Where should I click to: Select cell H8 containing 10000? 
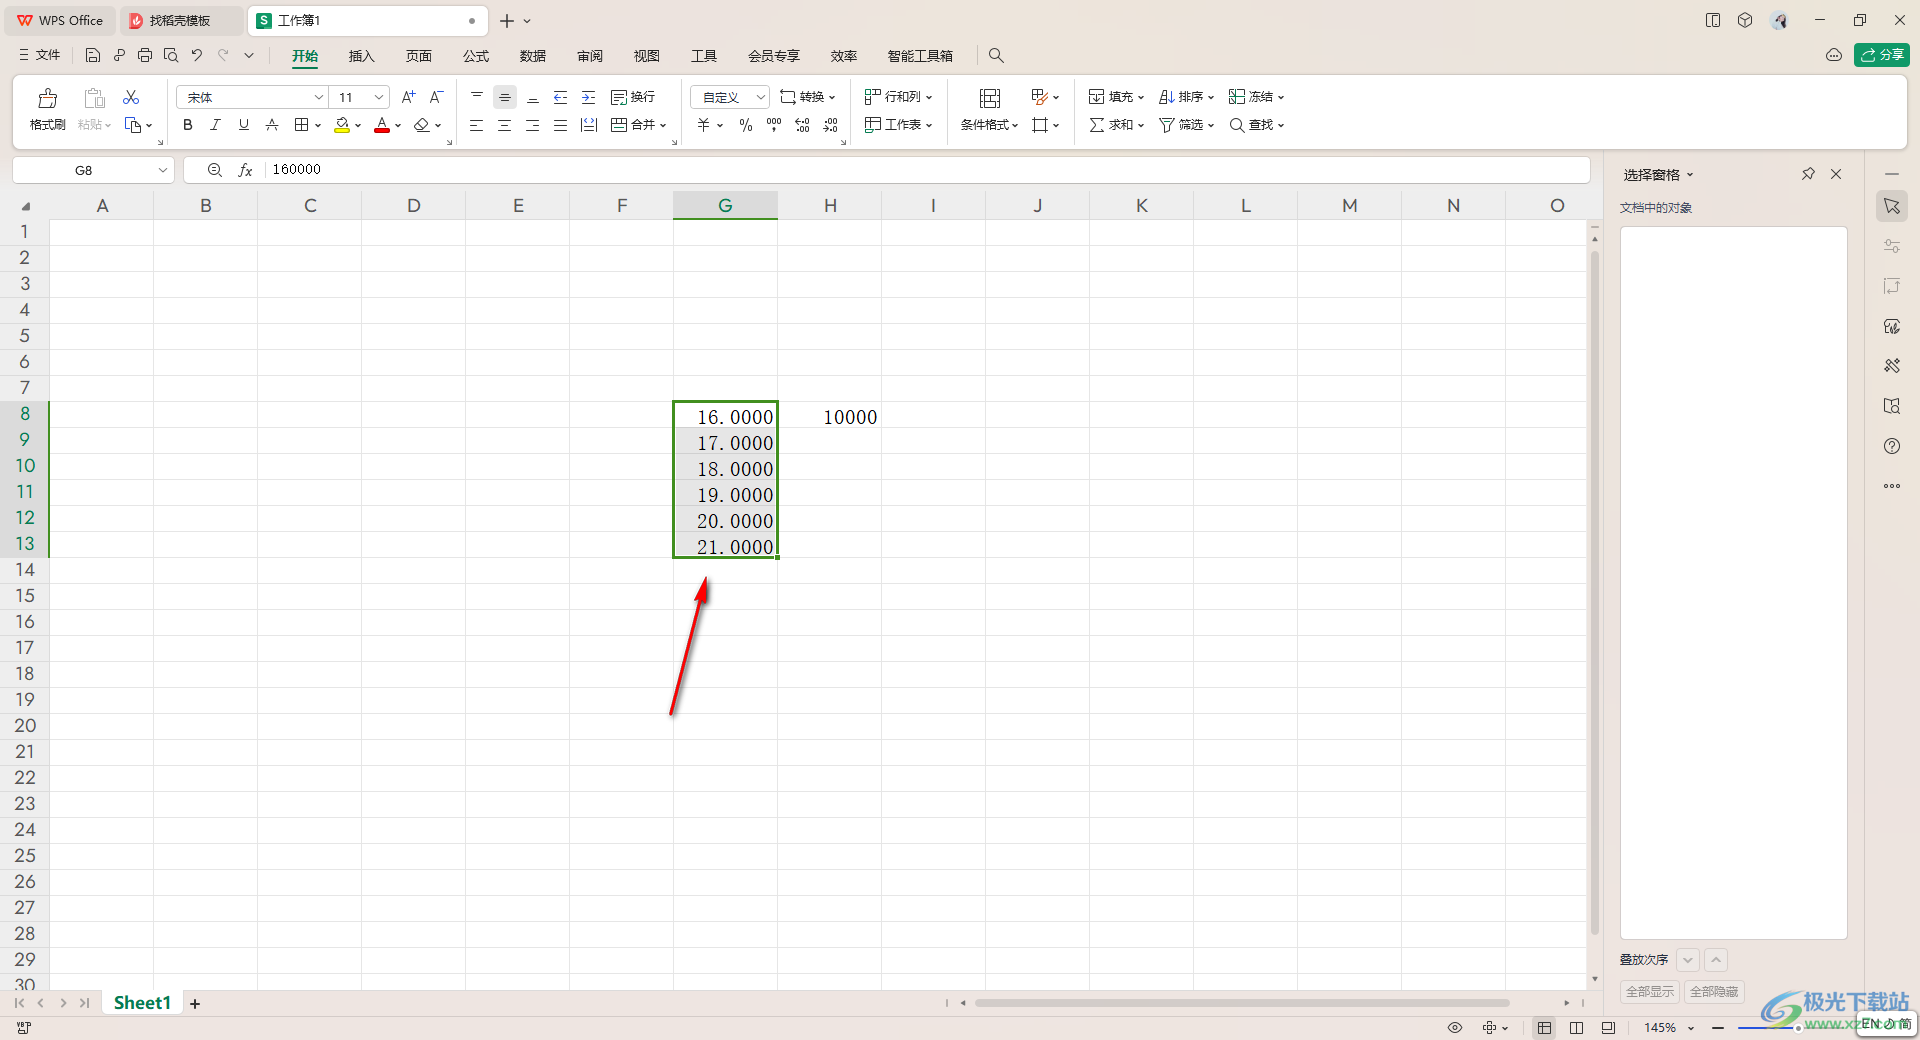830,417
